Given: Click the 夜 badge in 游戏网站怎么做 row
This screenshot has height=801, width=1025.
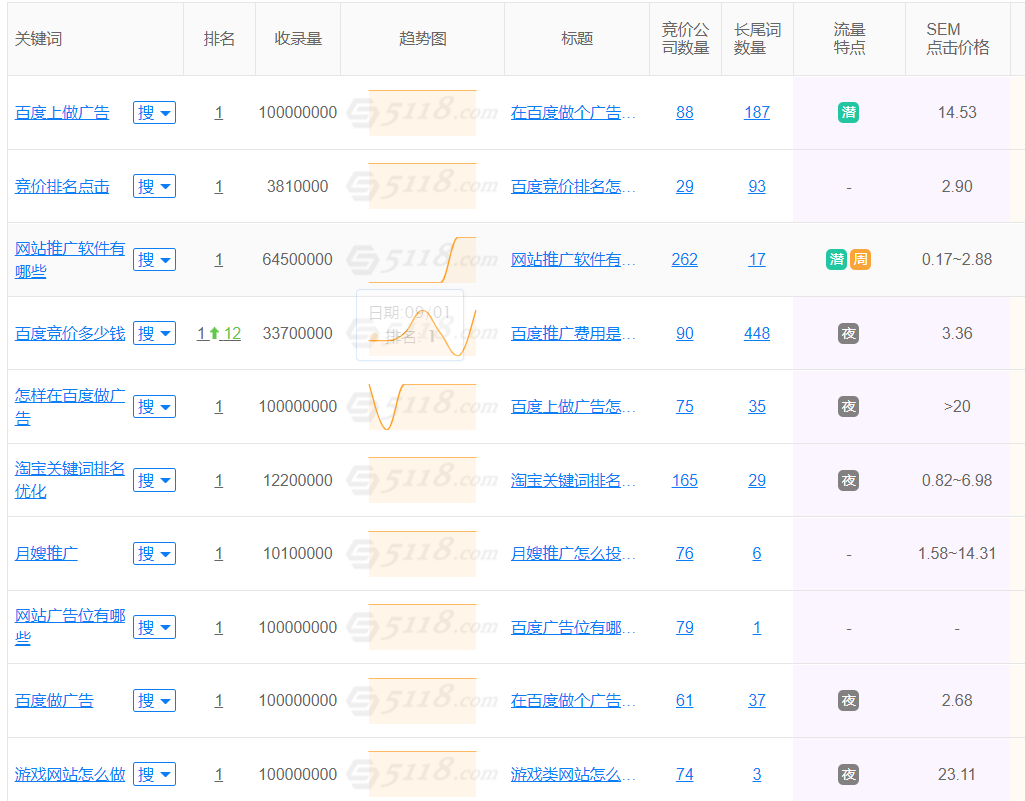Looking at the screenshot, I should point(848,775).
